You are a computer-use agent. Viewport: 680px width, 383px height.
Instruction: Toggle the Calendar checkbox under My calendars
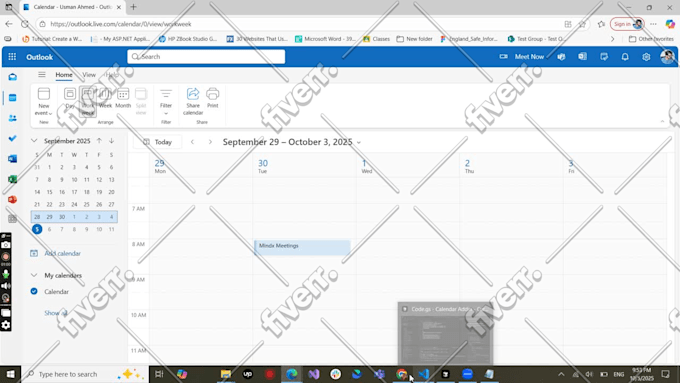[34, 291]
